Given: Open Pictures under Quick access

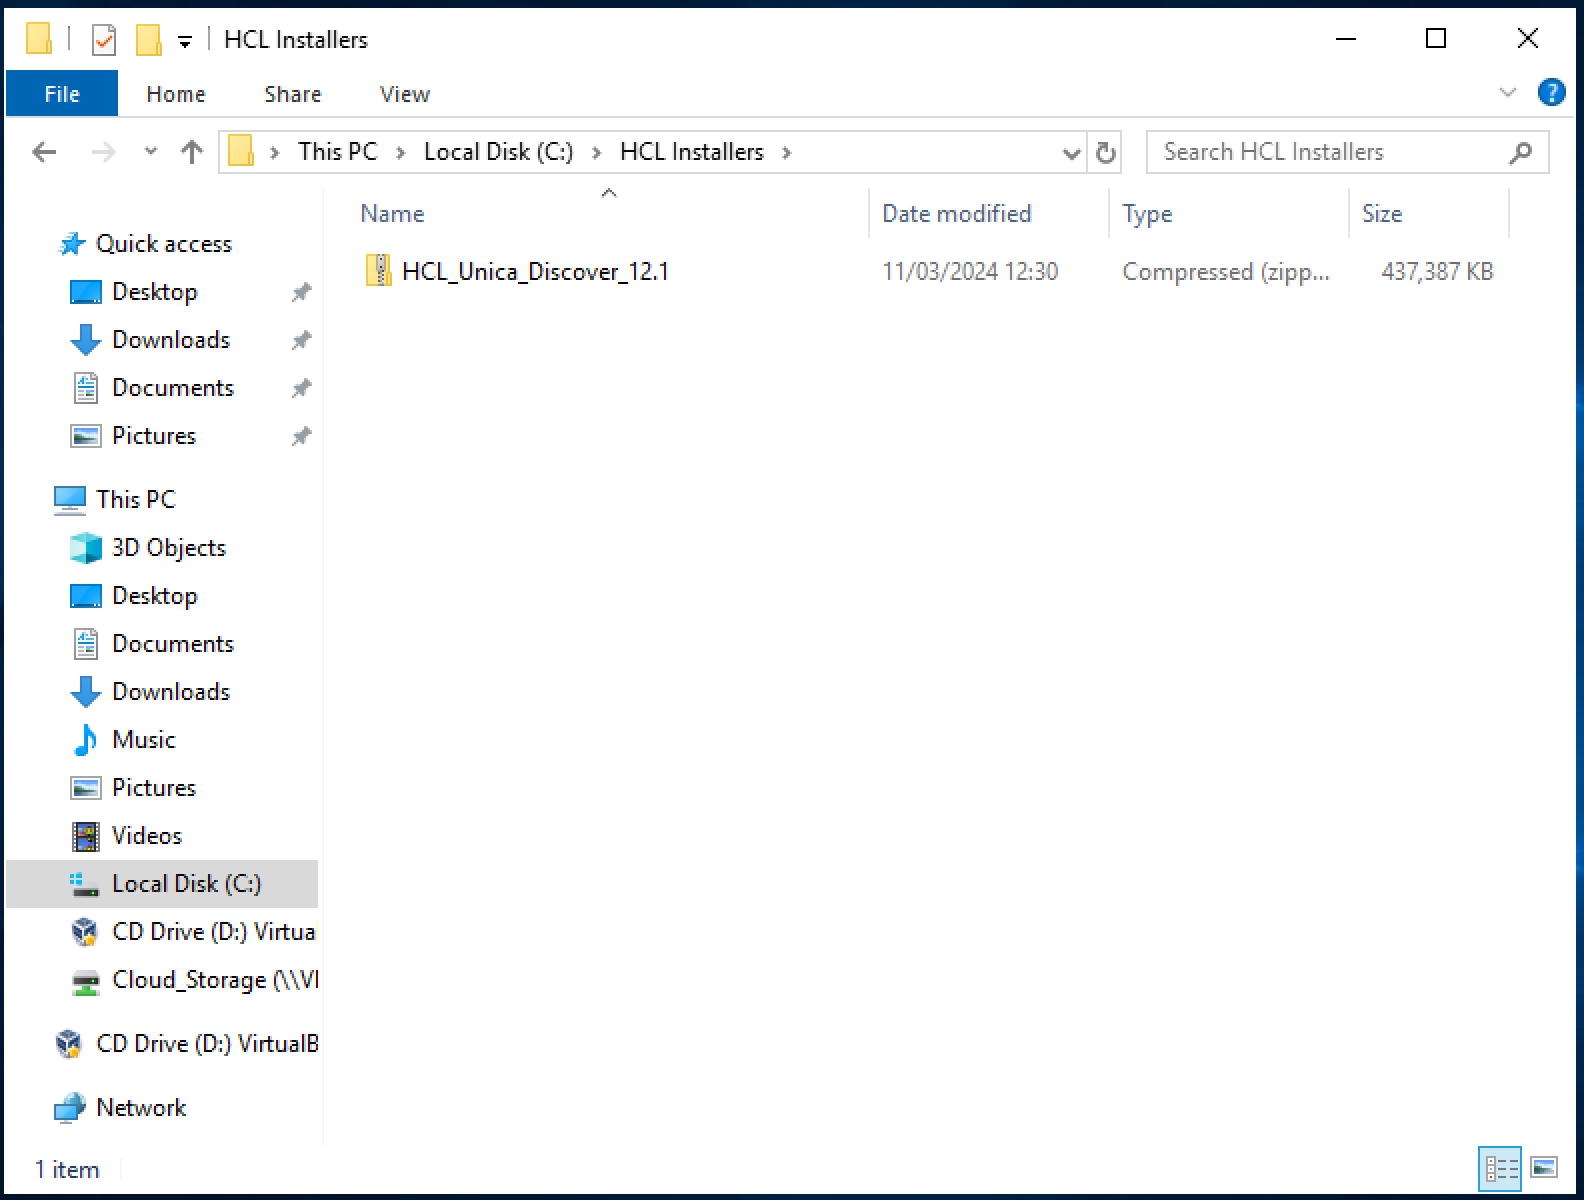Looking at the screenshot, I should pyautogui.click(x=154, y=436).
